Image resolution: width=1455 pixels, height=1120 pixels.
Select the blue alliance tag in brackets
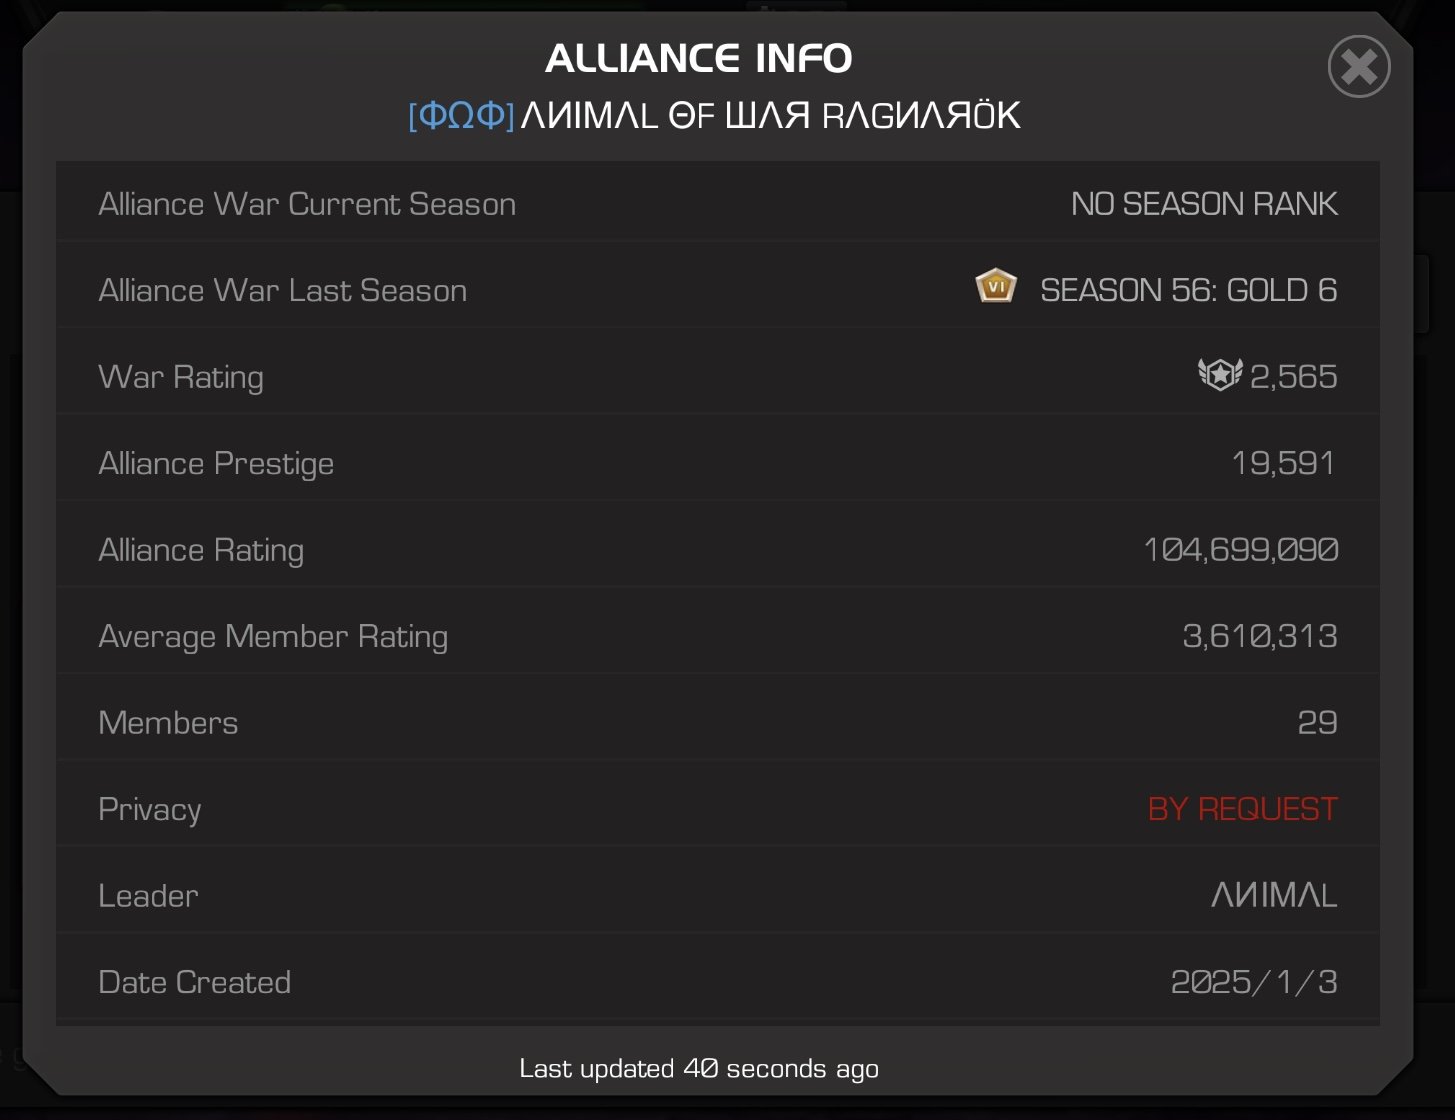pos(461,116)
